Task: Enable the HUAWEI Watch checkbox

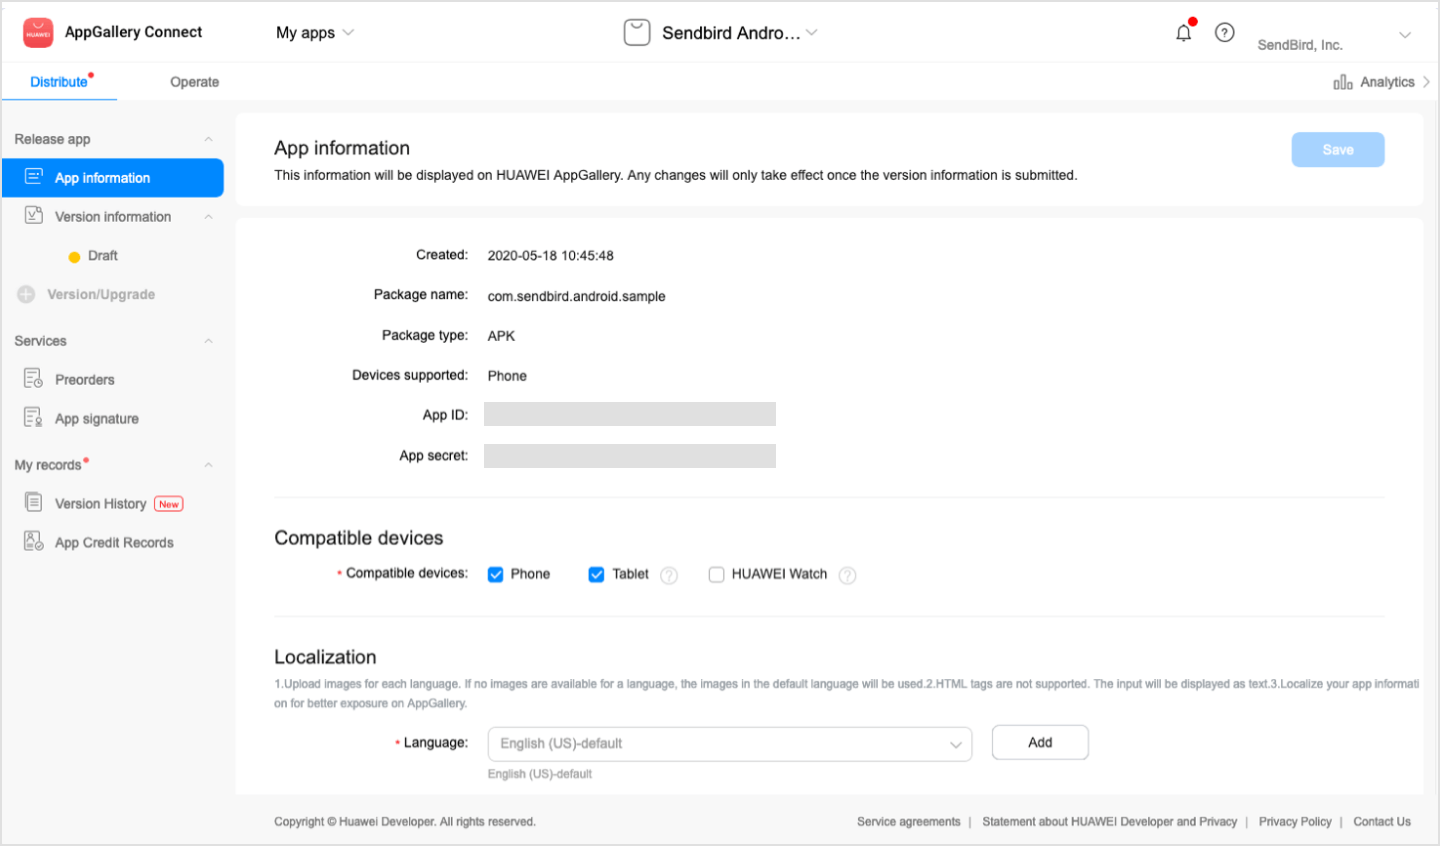Action: click(x=716, y=574)
